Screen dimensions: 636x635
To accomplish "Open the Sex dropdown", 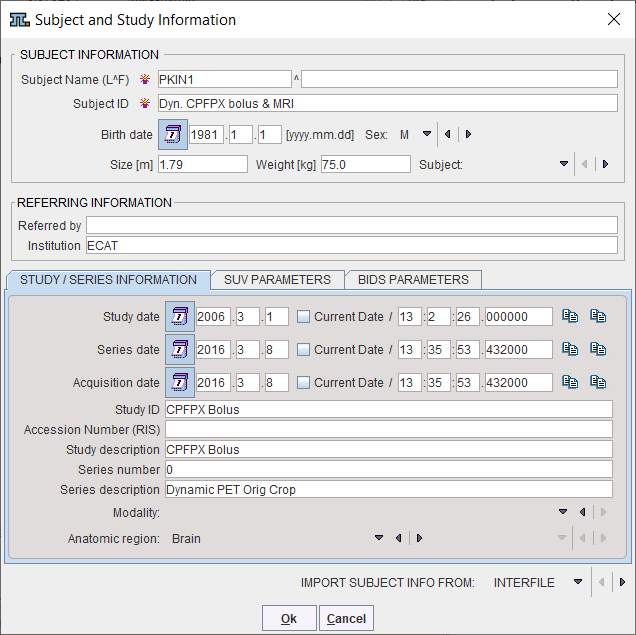I will click(427, 134).
